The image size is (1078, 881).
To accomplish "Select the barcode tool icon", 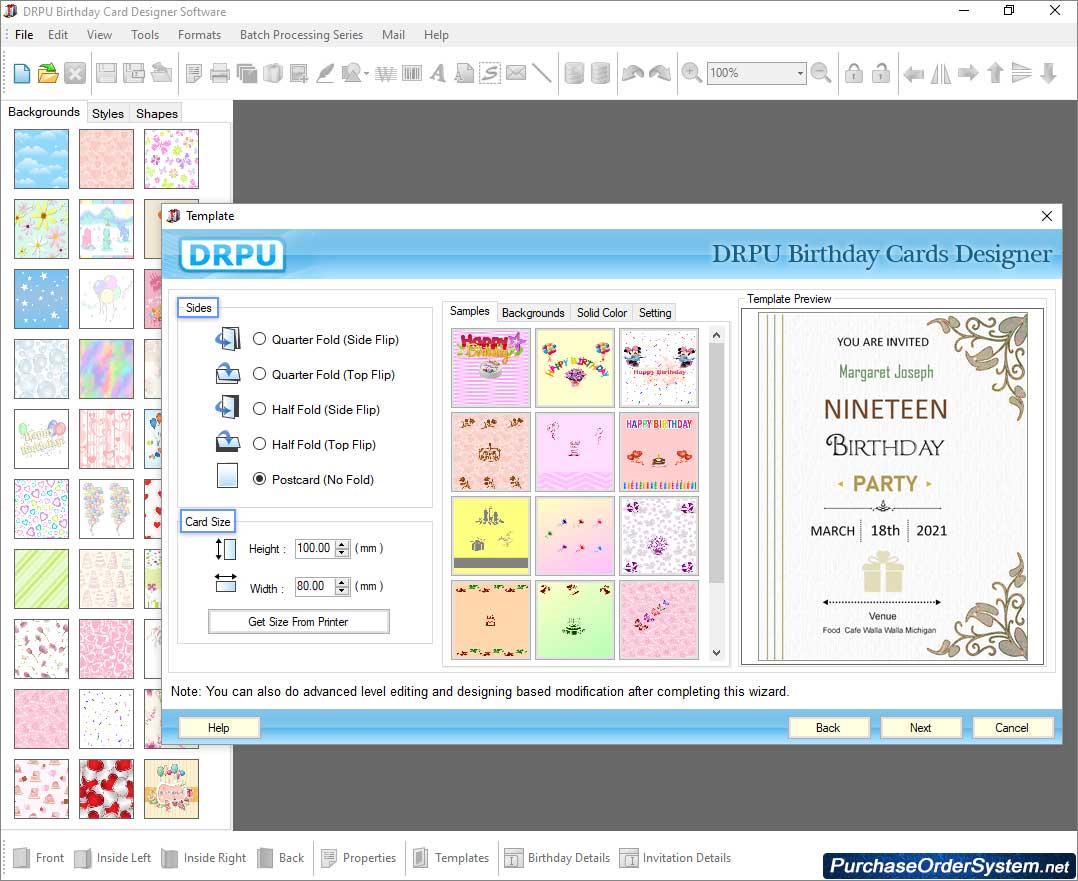I will tap(412, 73).
